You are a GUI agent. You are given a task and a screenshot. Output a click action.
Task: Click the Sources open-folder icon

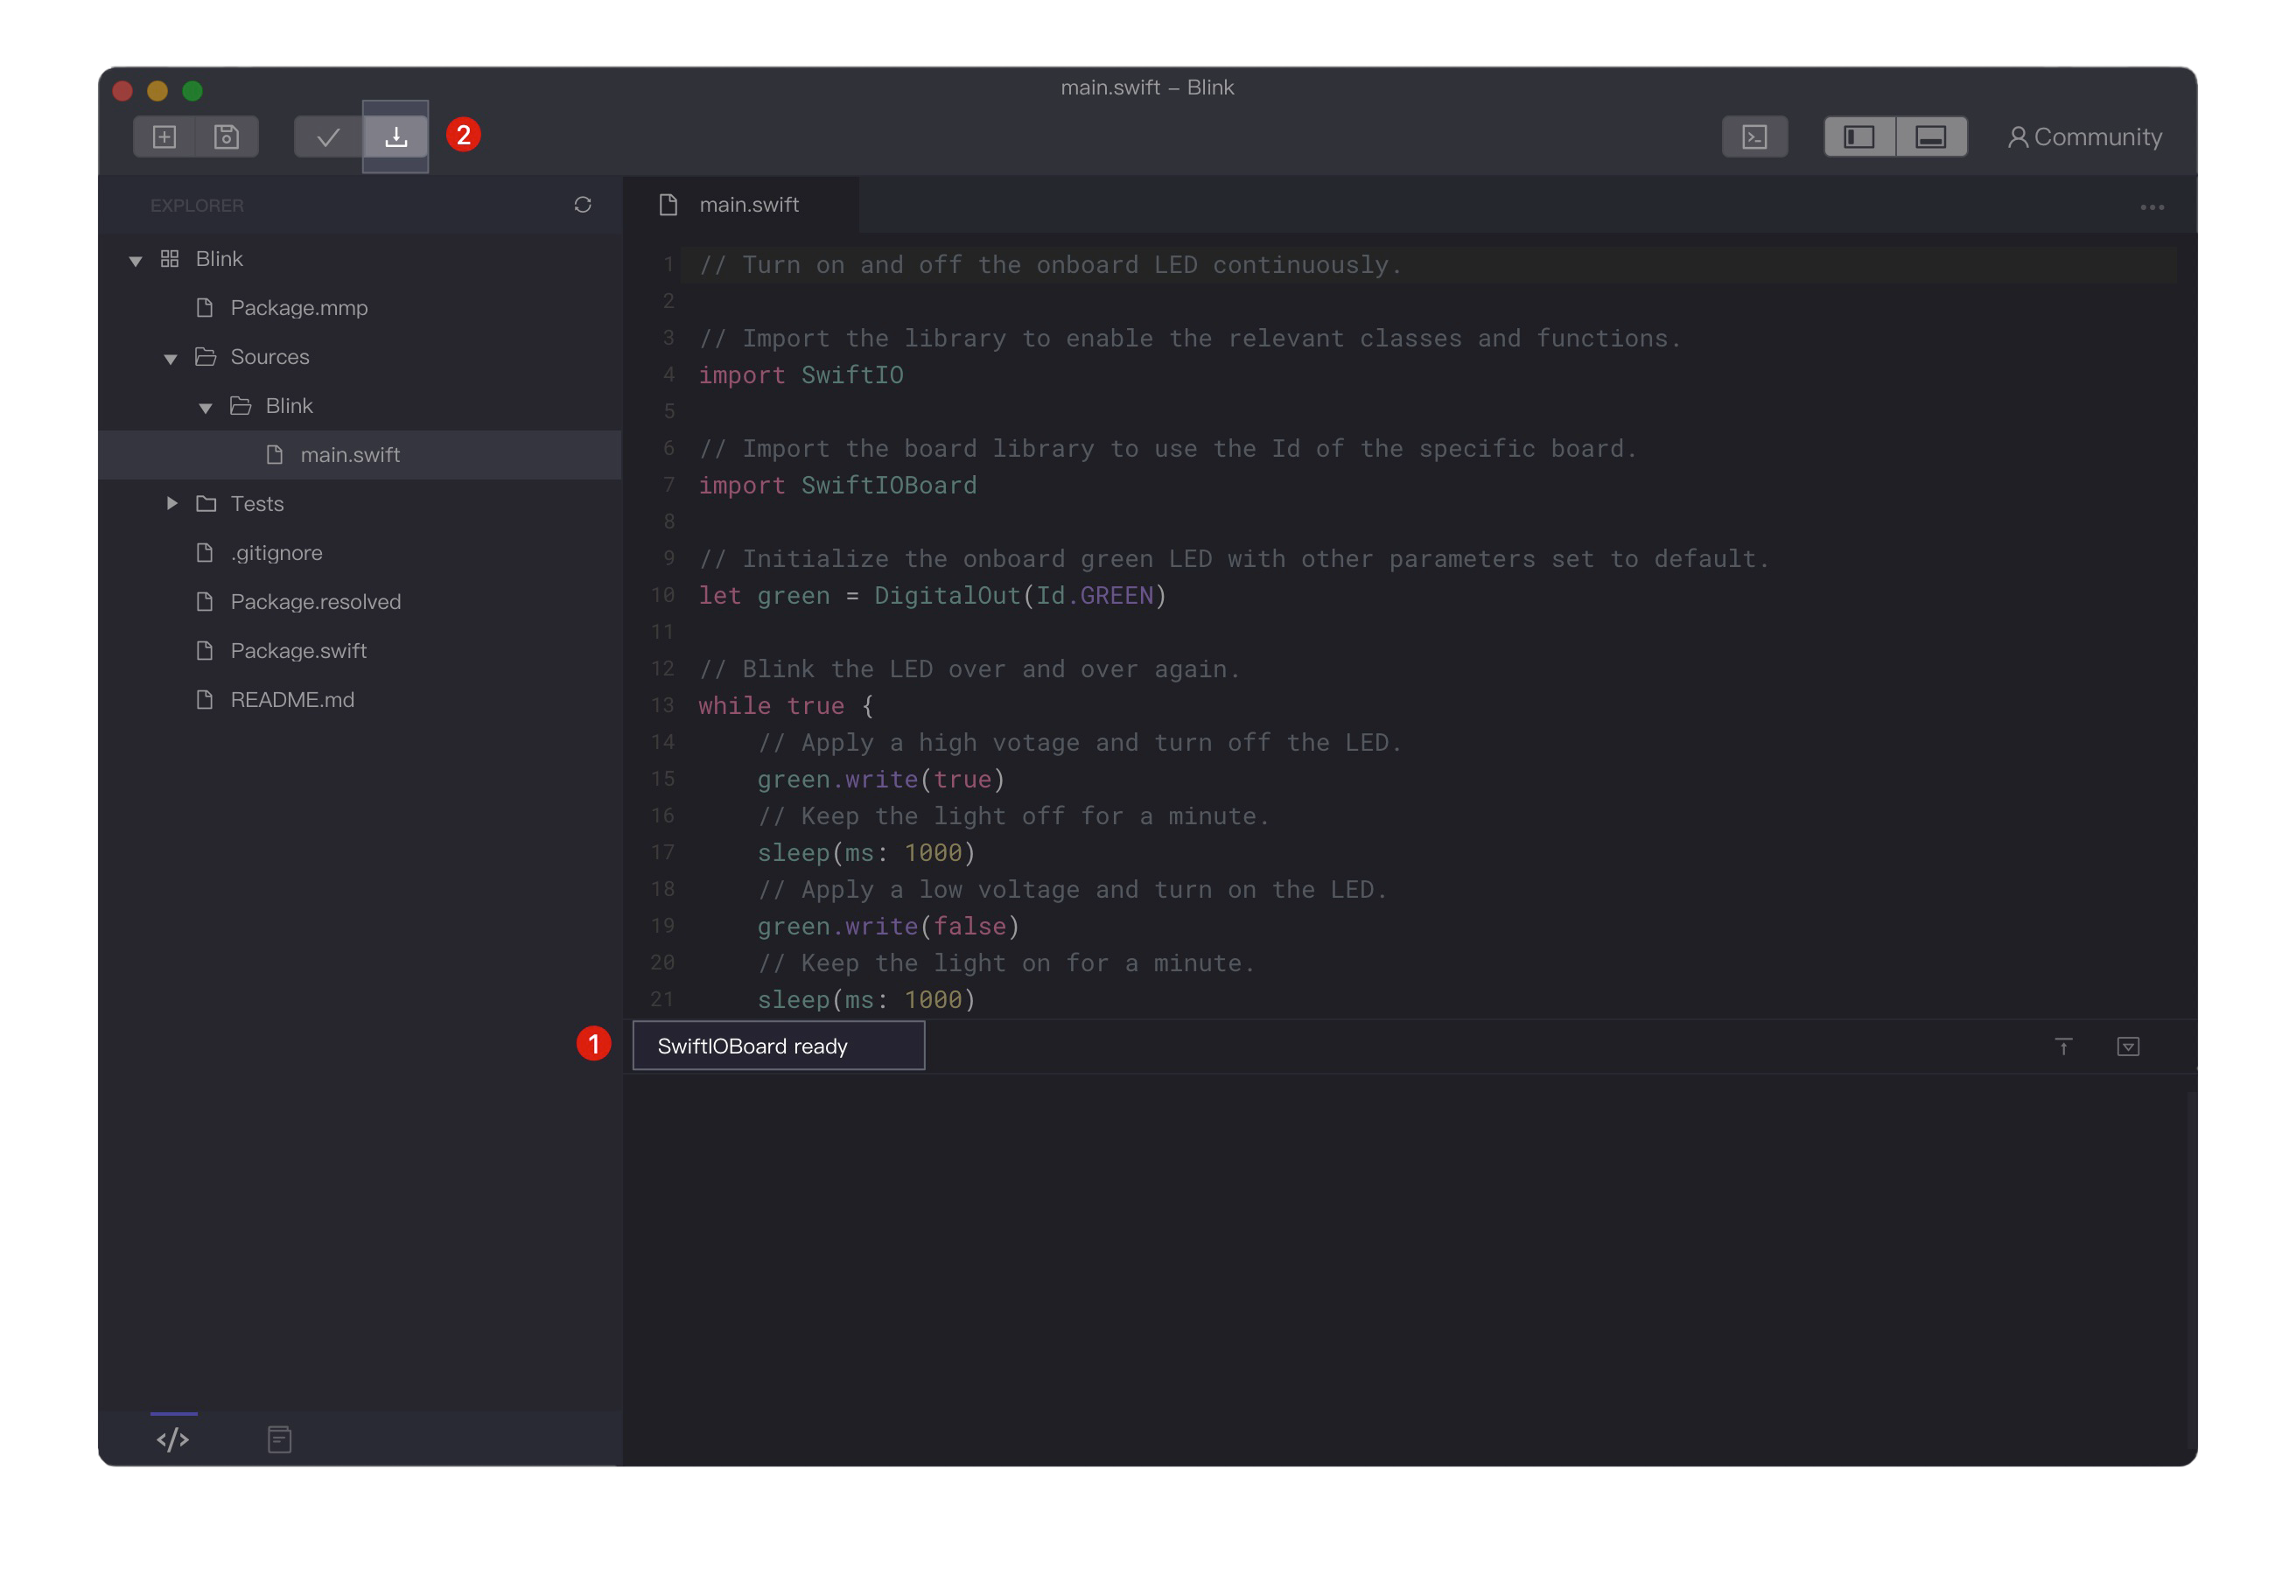206,357
